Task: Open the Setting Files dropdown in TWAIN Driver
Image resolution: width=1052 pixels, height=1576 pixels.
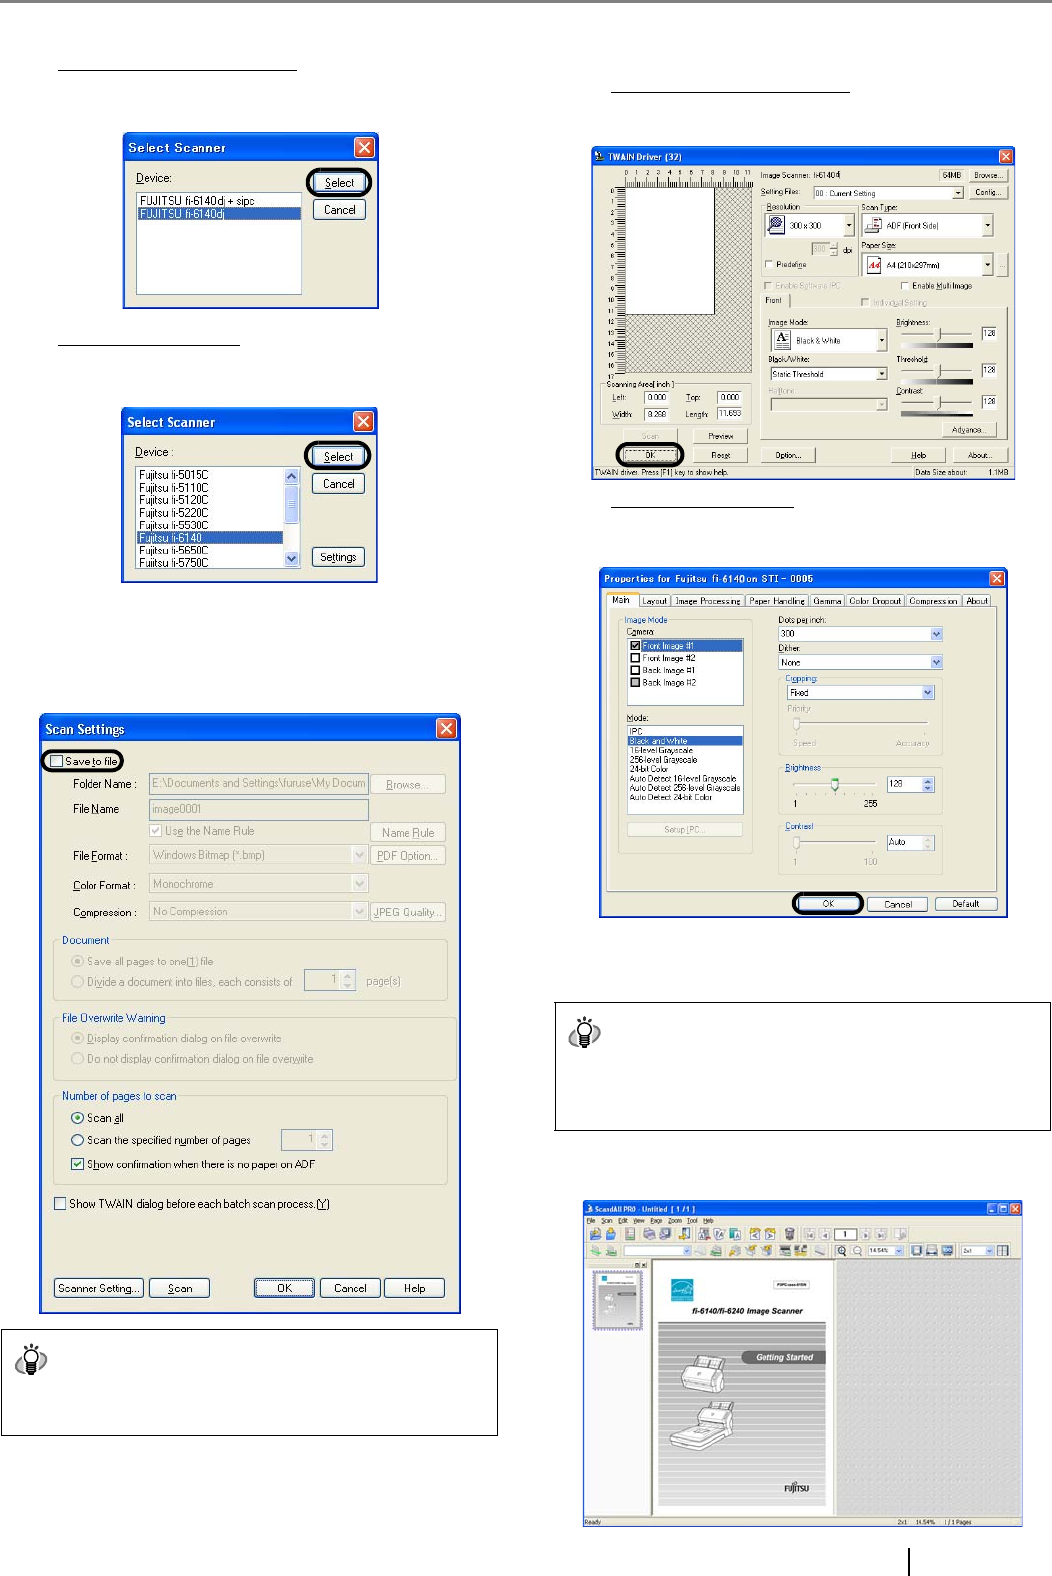Action: 957,193
